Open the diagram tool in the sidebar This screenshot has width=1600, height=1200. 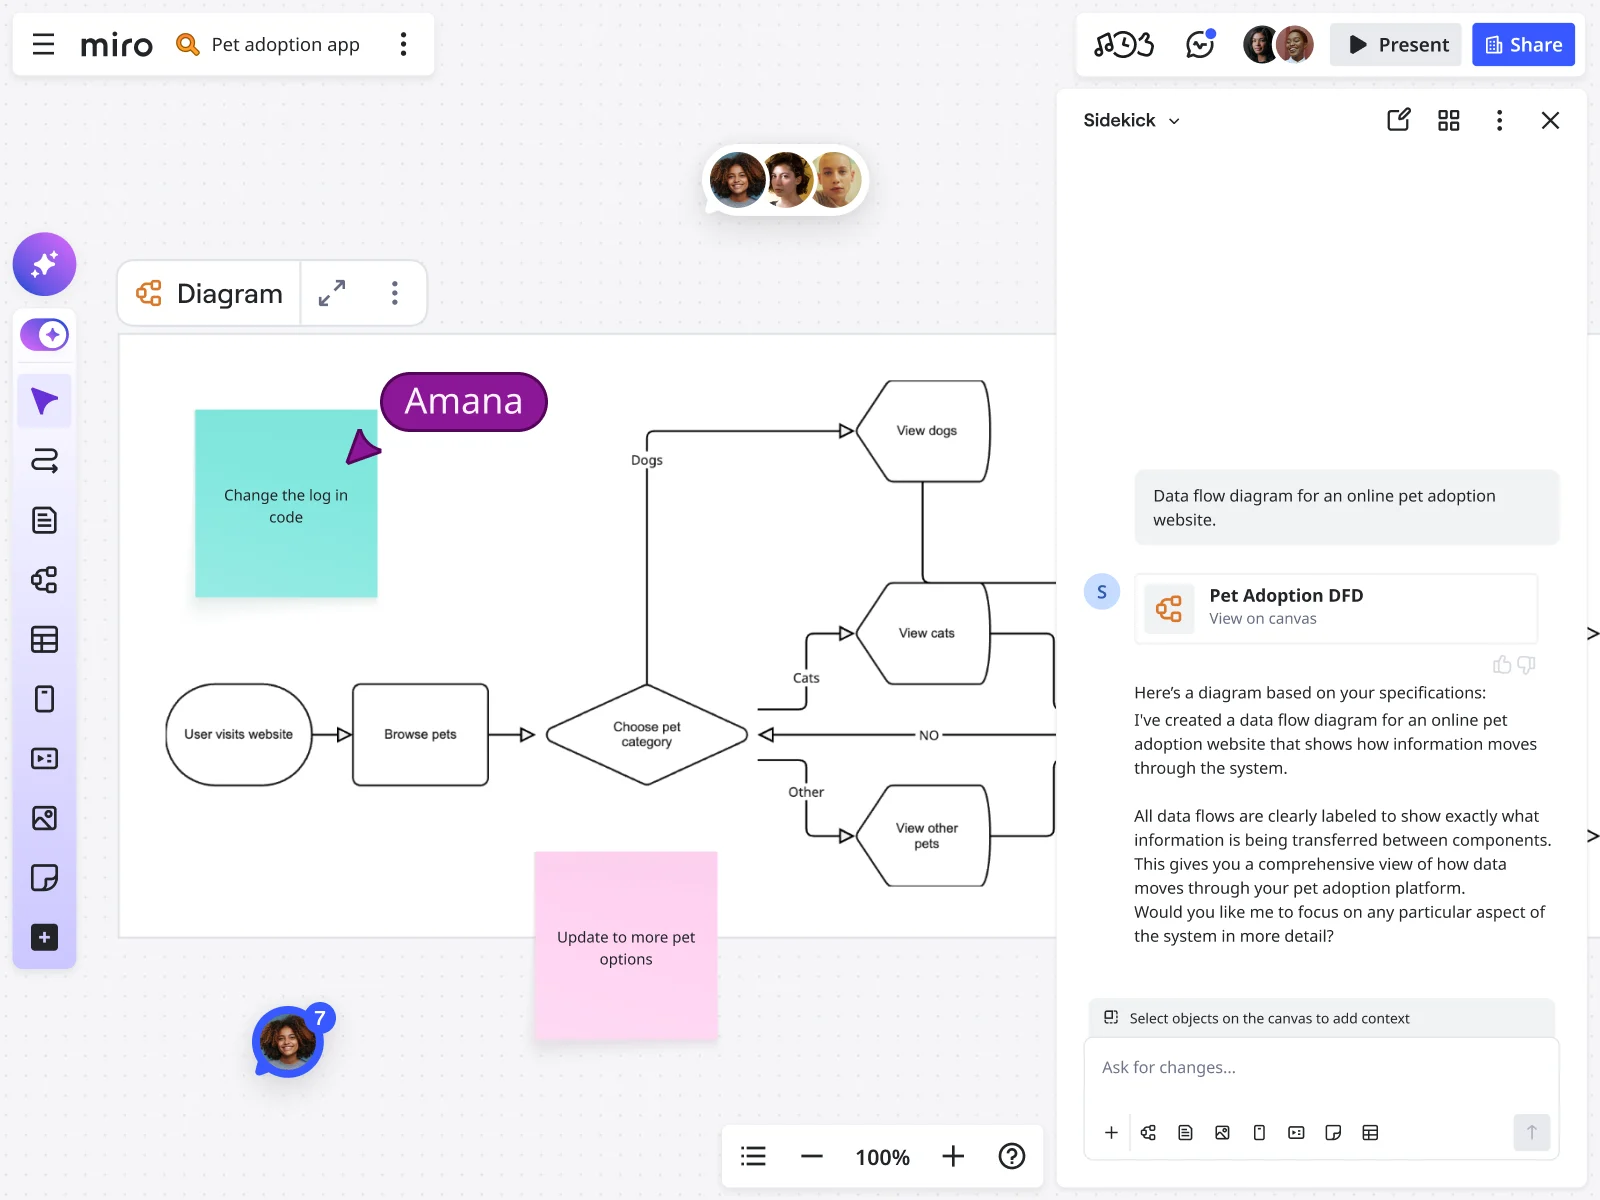tap(44, 580)
